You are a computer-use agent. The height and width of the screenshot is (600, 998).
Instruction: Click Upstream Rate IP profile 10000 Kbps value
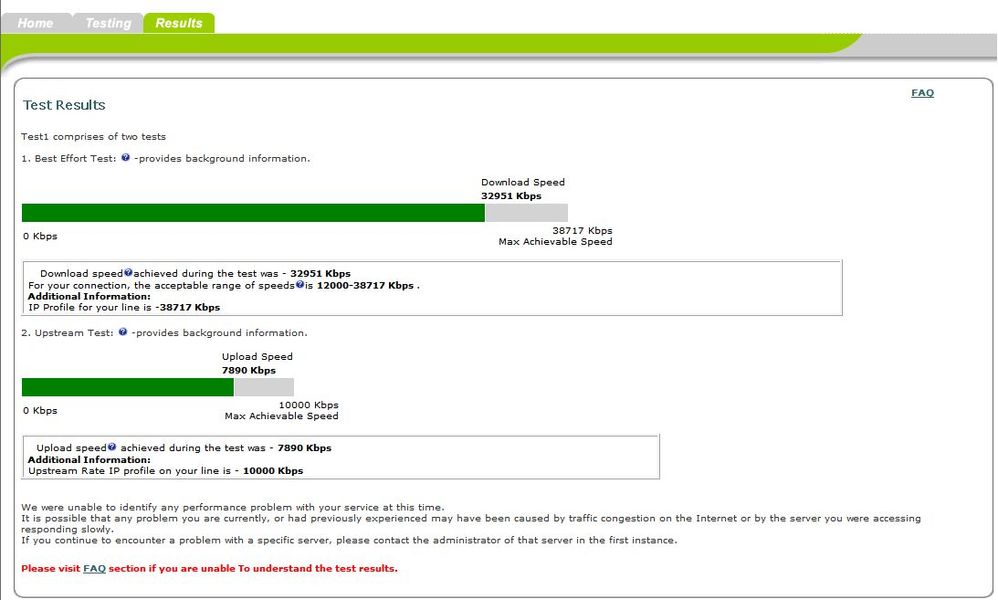273,471
